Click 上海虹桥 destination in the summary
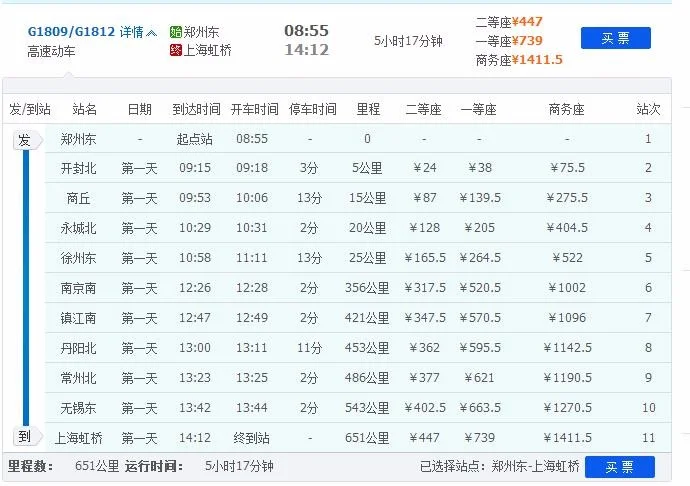Screen dimensions: 690x486 pyautogui.click(x=207, y=50)
